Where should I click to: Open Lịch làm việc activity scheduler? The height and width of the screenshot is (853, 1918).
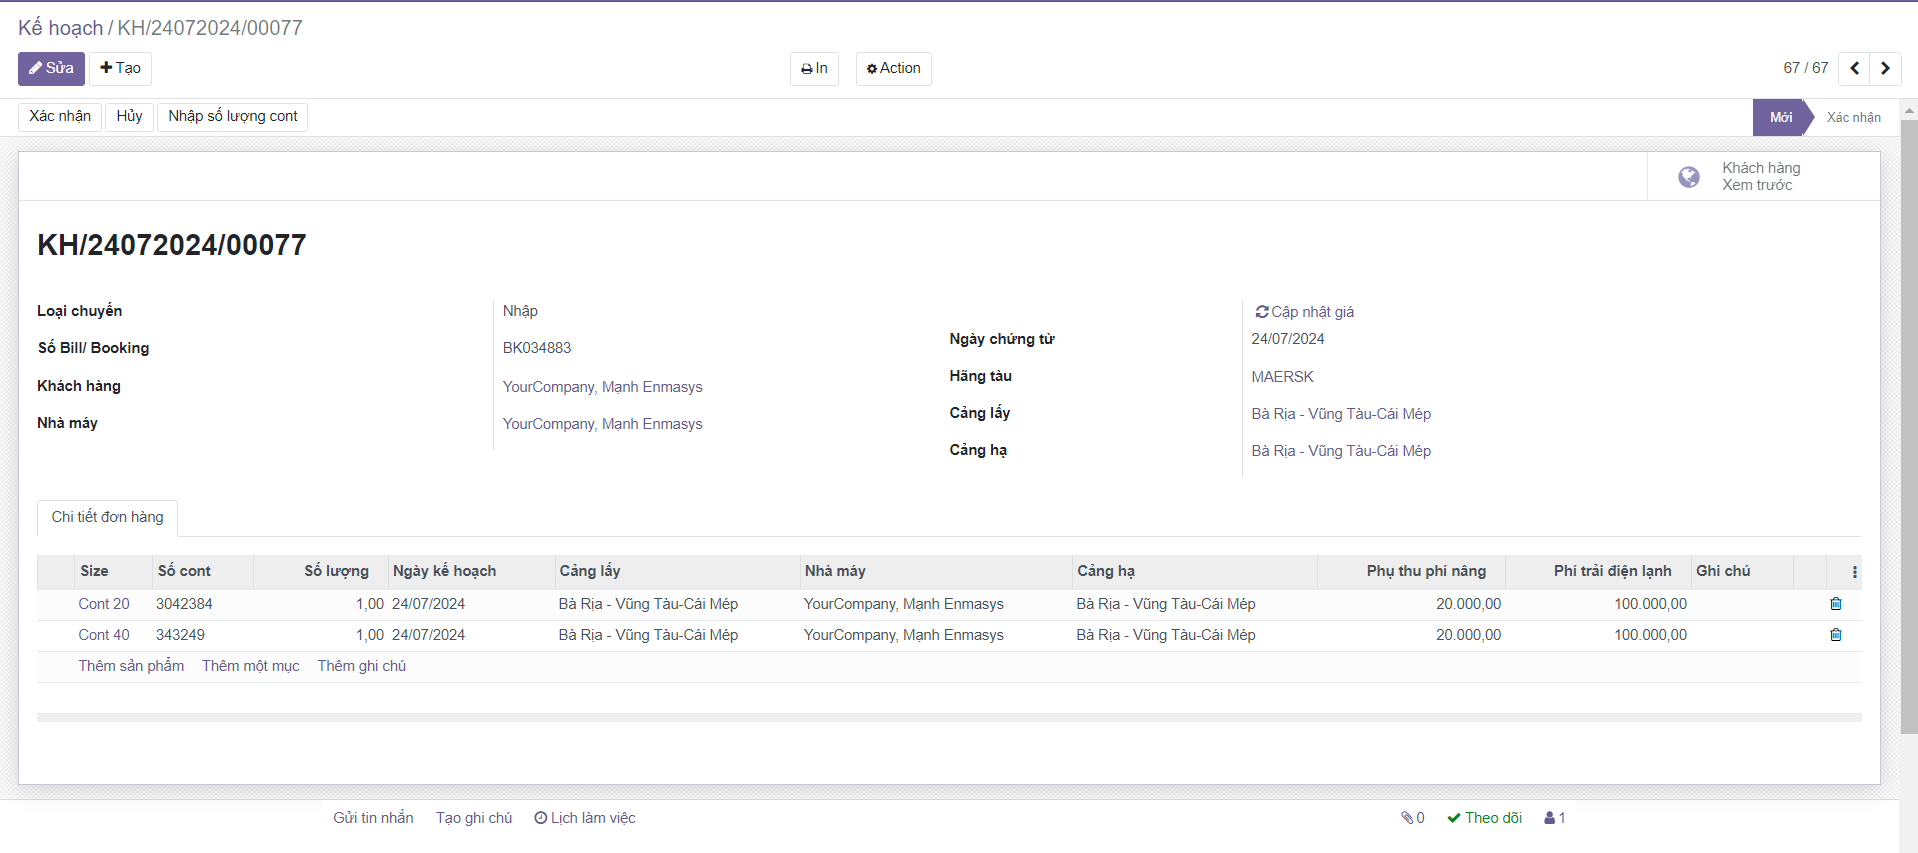click(585, 818)
